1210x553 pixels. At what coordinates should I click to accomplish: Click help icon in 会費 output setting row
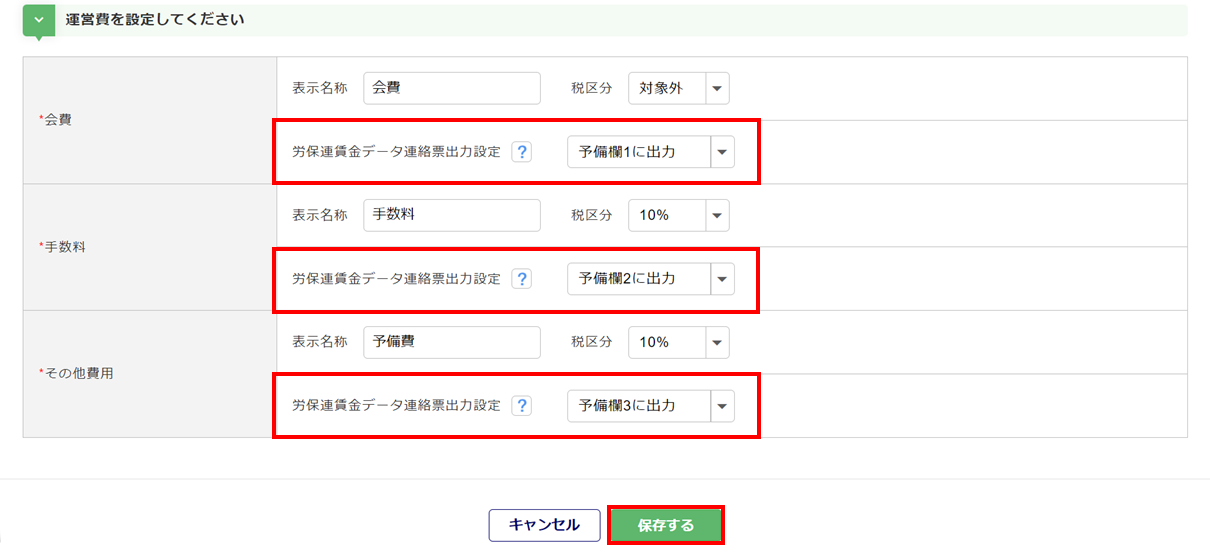(521, 152)
